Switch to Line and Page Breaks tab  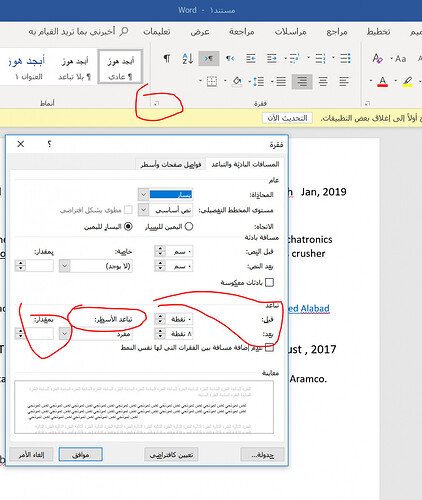coord(171,164)
